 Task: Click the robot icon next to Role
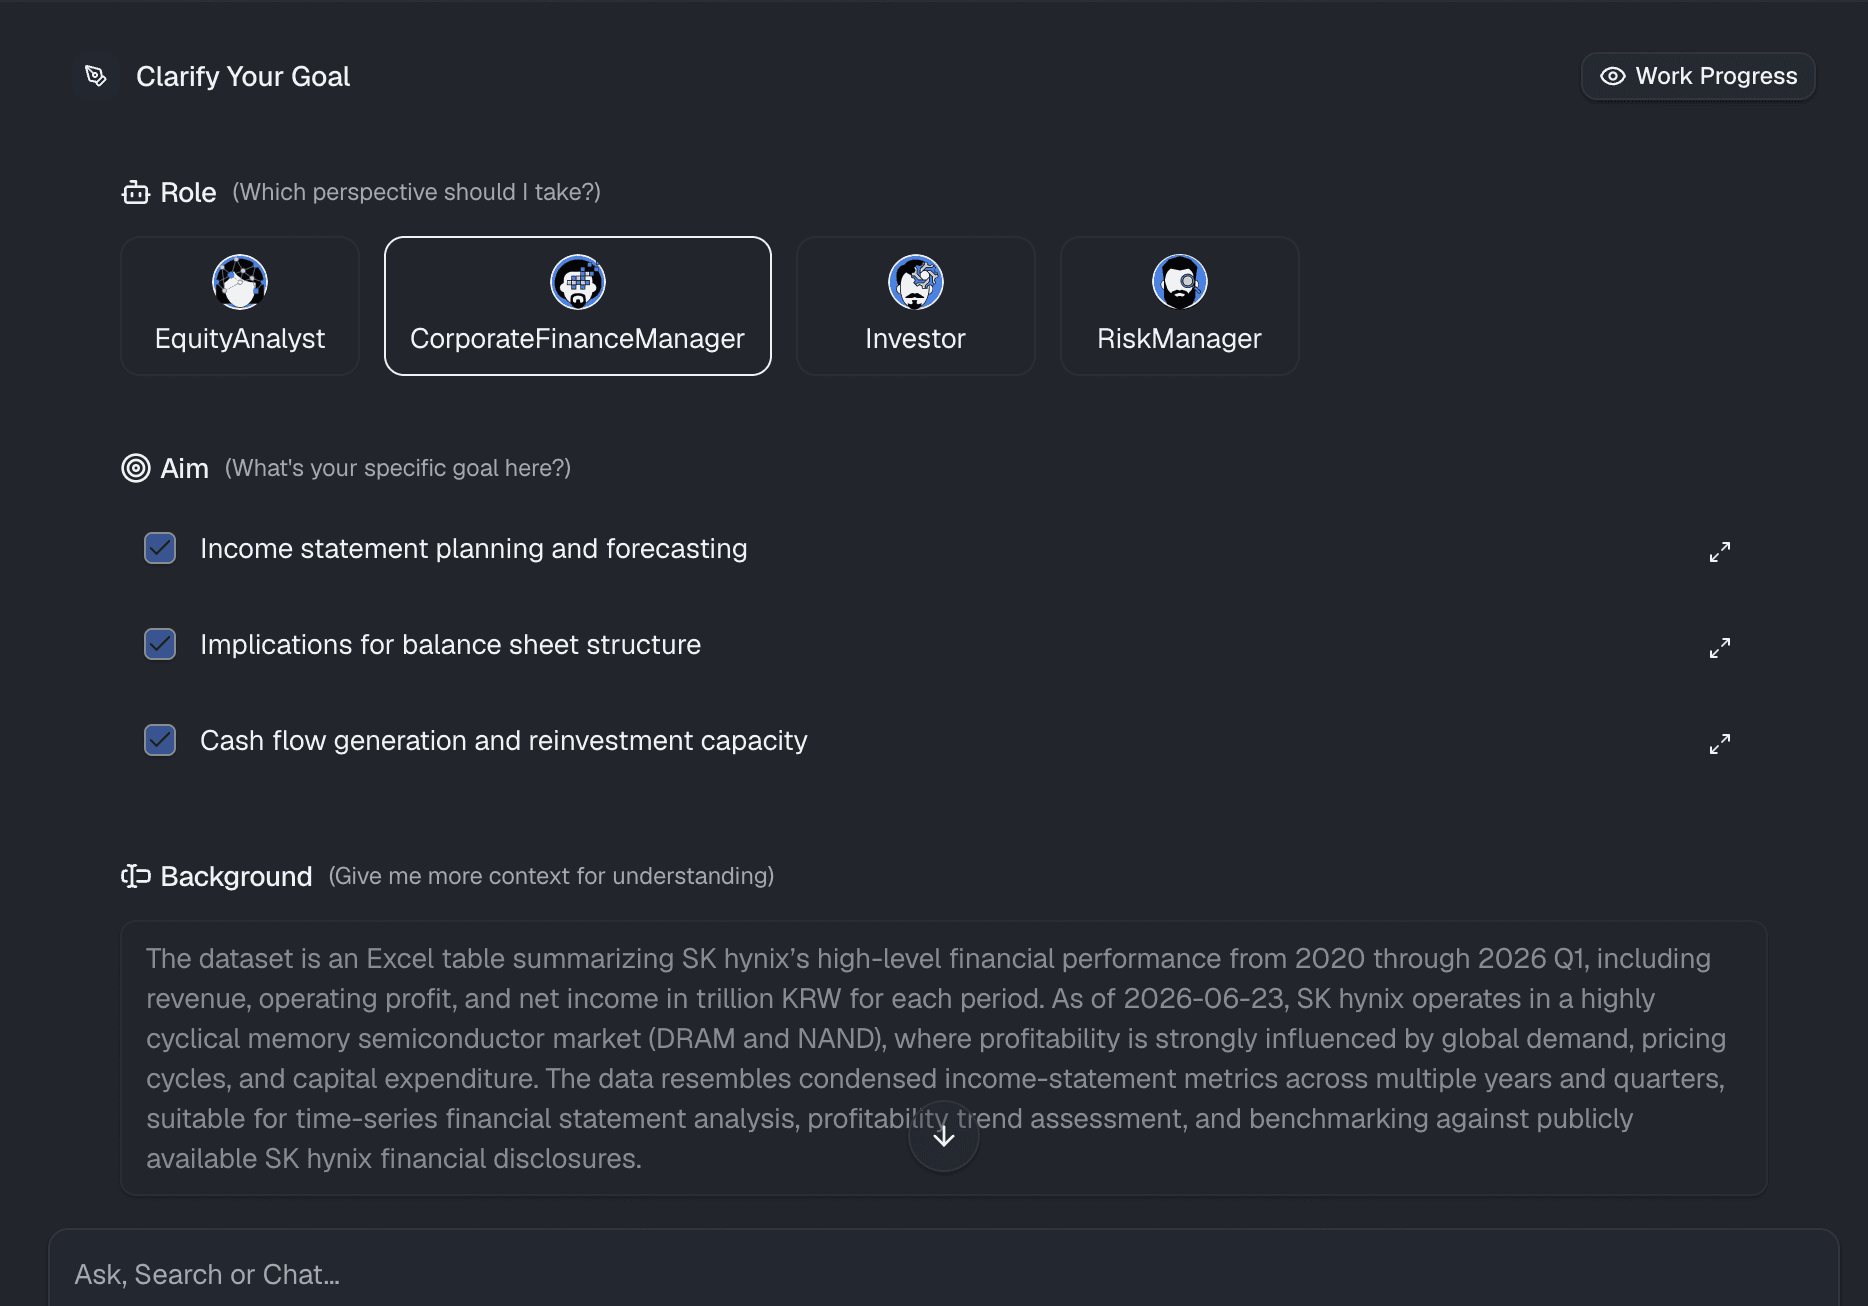point(136,192)
